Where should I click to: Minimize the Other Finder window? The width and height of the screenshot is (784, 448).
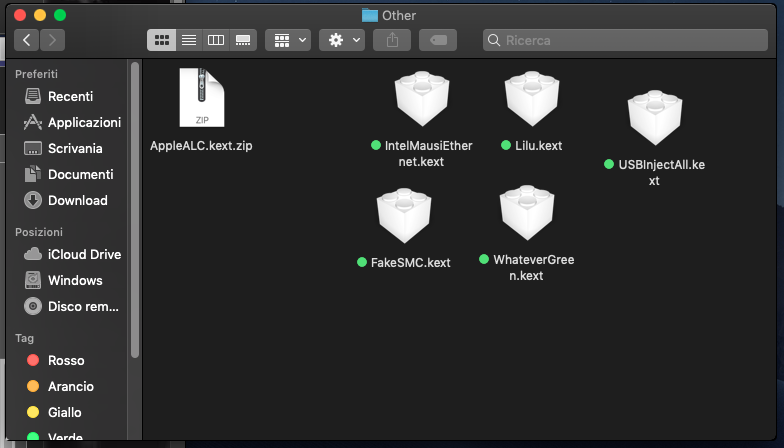tap(40, 15)
